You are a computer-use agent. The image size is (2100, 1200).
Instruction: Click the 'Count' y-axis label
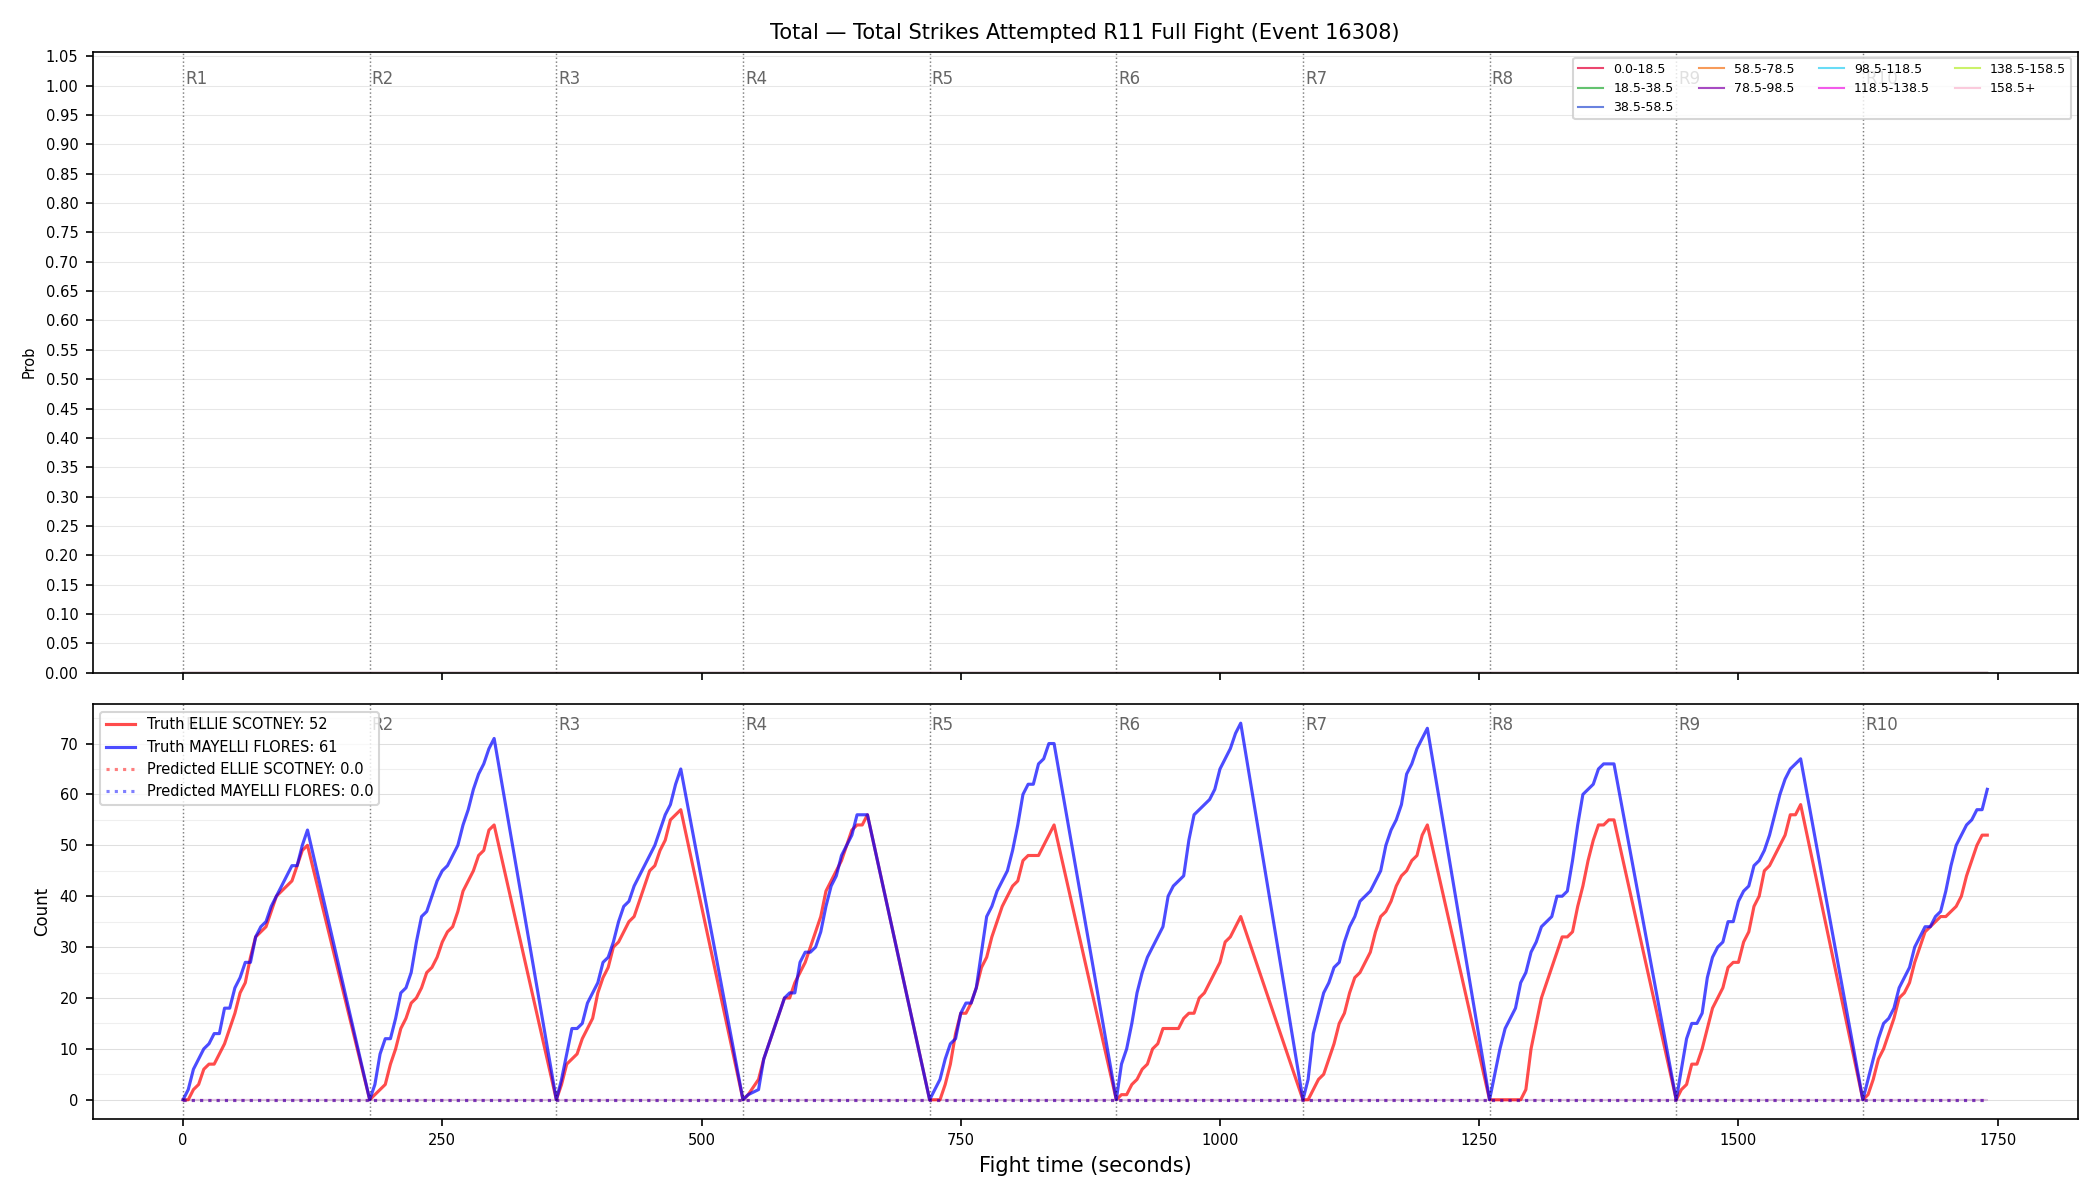pos(41,912)
